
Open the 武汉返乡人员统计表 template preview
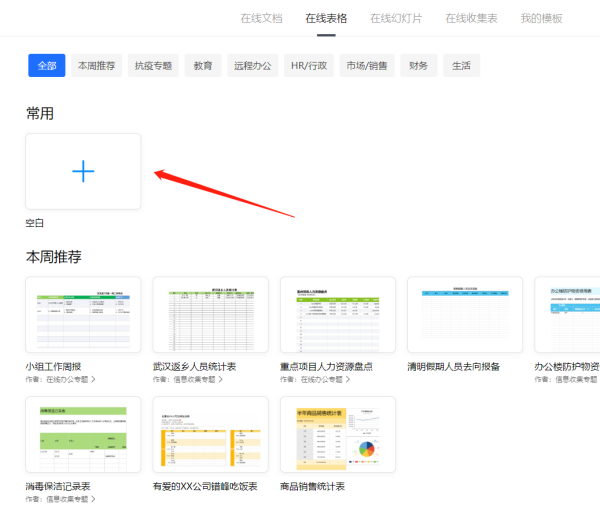[x=210, y=314]
